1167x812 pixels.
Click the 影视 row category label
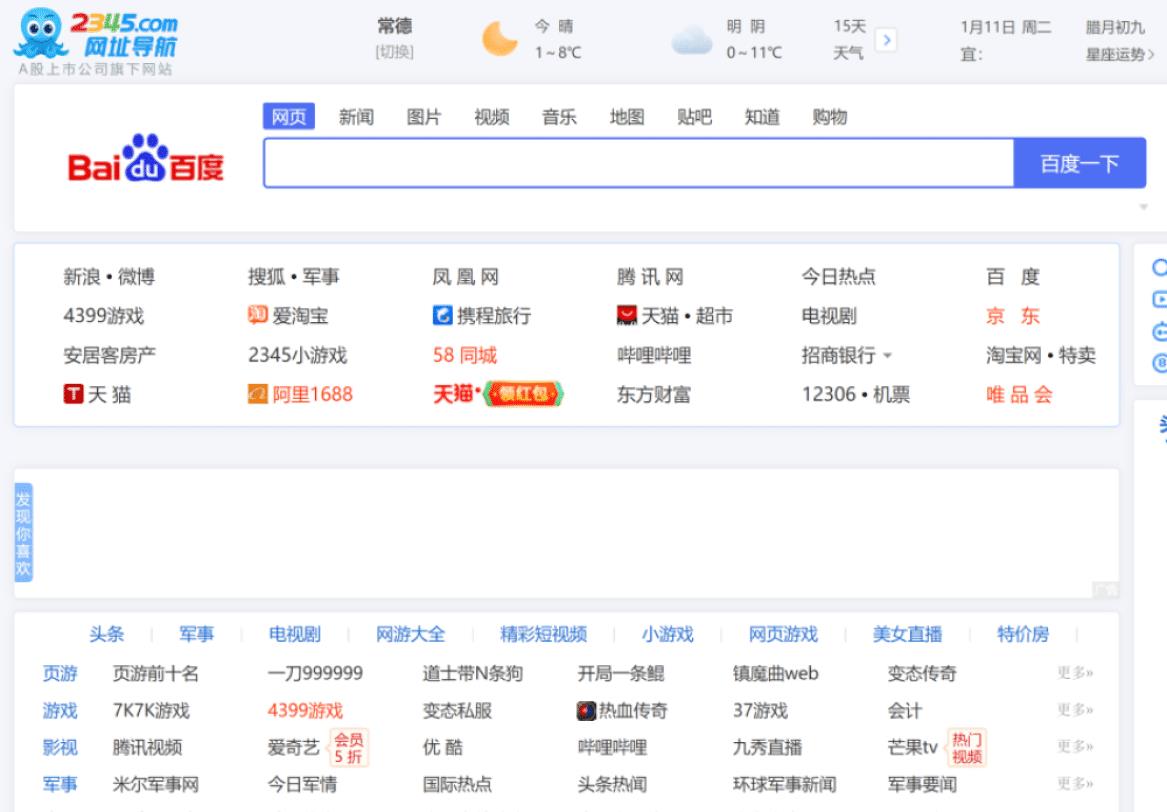pos(60,747)
